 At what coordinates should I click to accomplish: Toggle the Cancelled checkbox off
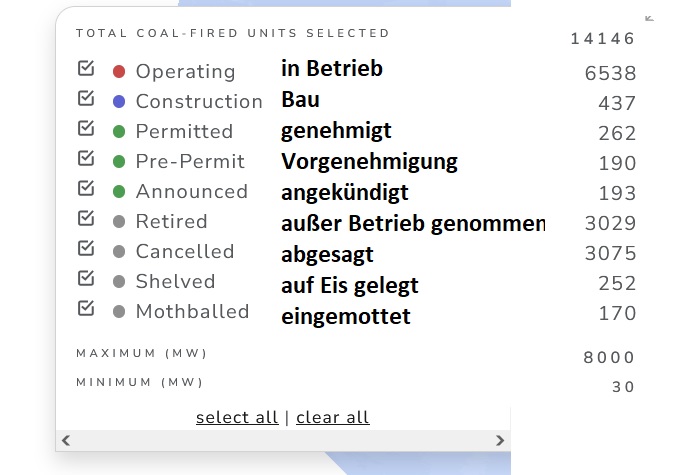86,249
